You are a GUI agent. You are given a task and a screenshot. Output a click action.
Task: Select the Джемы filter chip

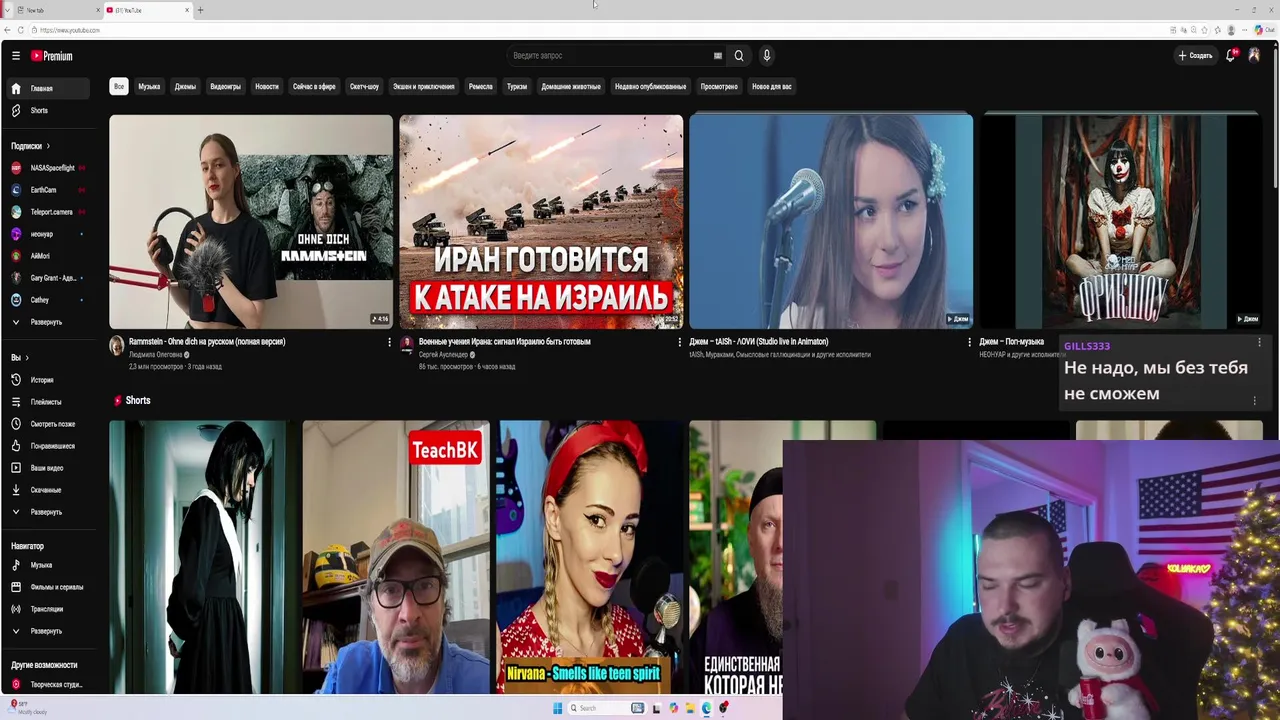pyautogui.click(x=185, y=86)
